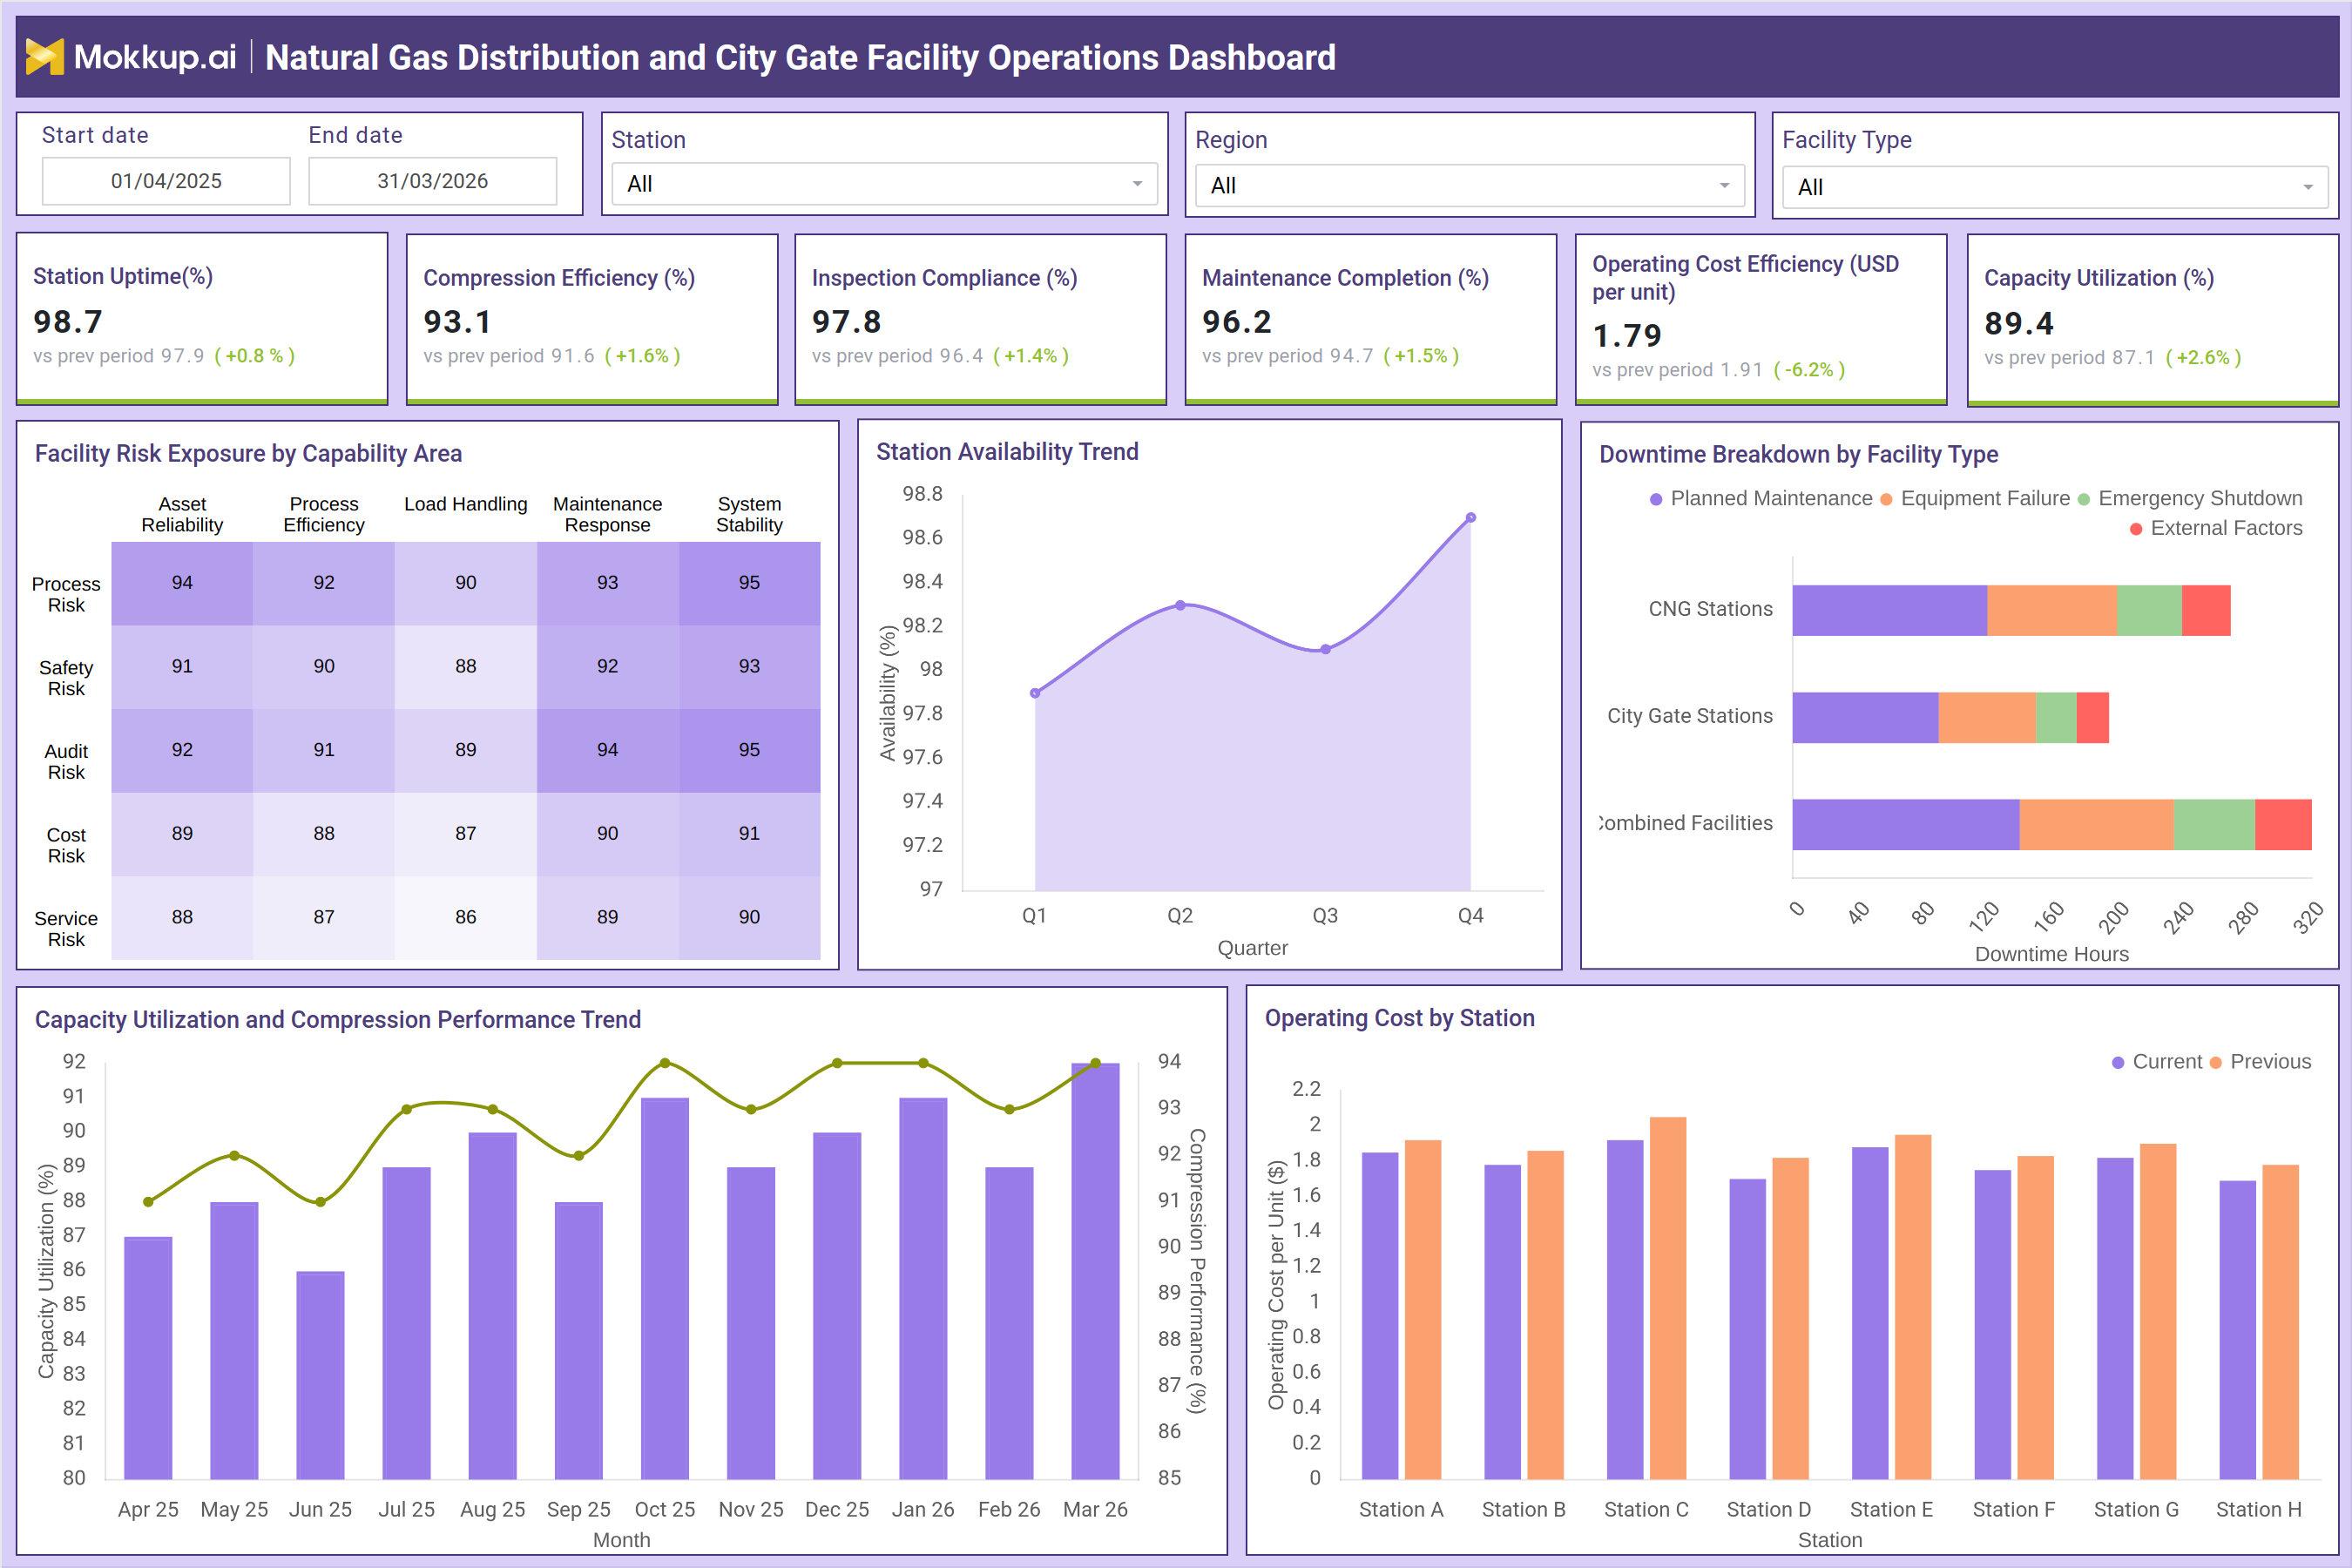
Task: Click the Safety Risk Load Handling cell 88
Action: tap(466, 667)
